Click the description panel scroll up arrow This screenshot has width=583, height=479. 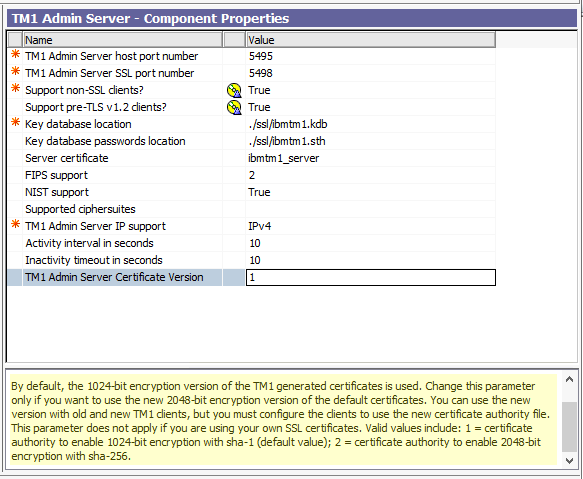(x=569, y=379)
